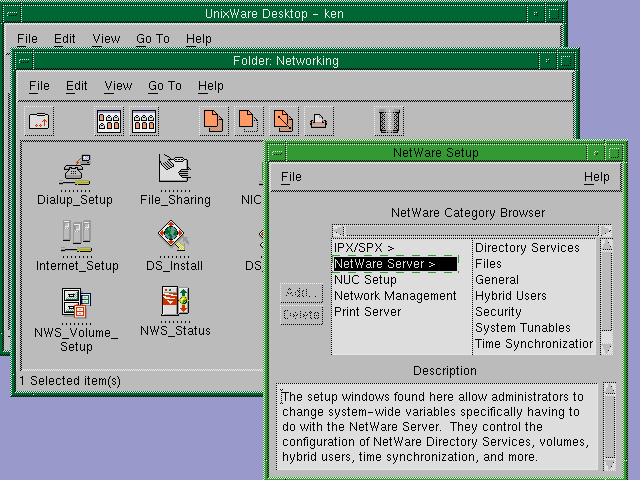Open Help menu in NetWare Setup
The image size is (640, 480).
(x=596, y=177)
